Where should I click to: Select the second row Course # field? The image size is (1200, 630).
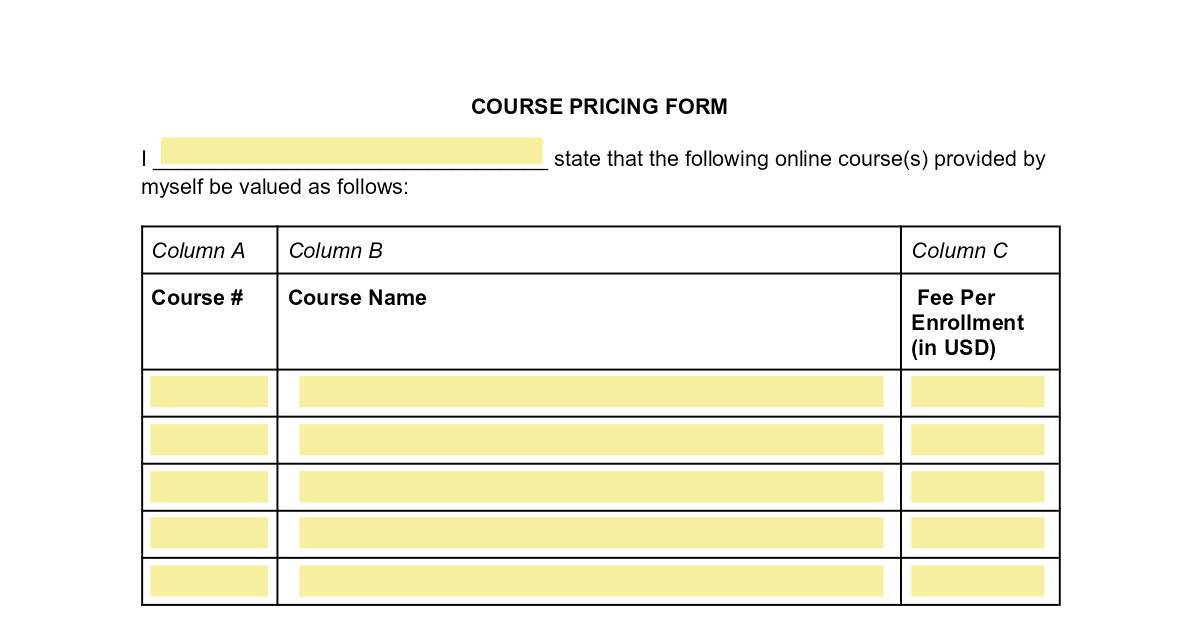tap(209, 440)
